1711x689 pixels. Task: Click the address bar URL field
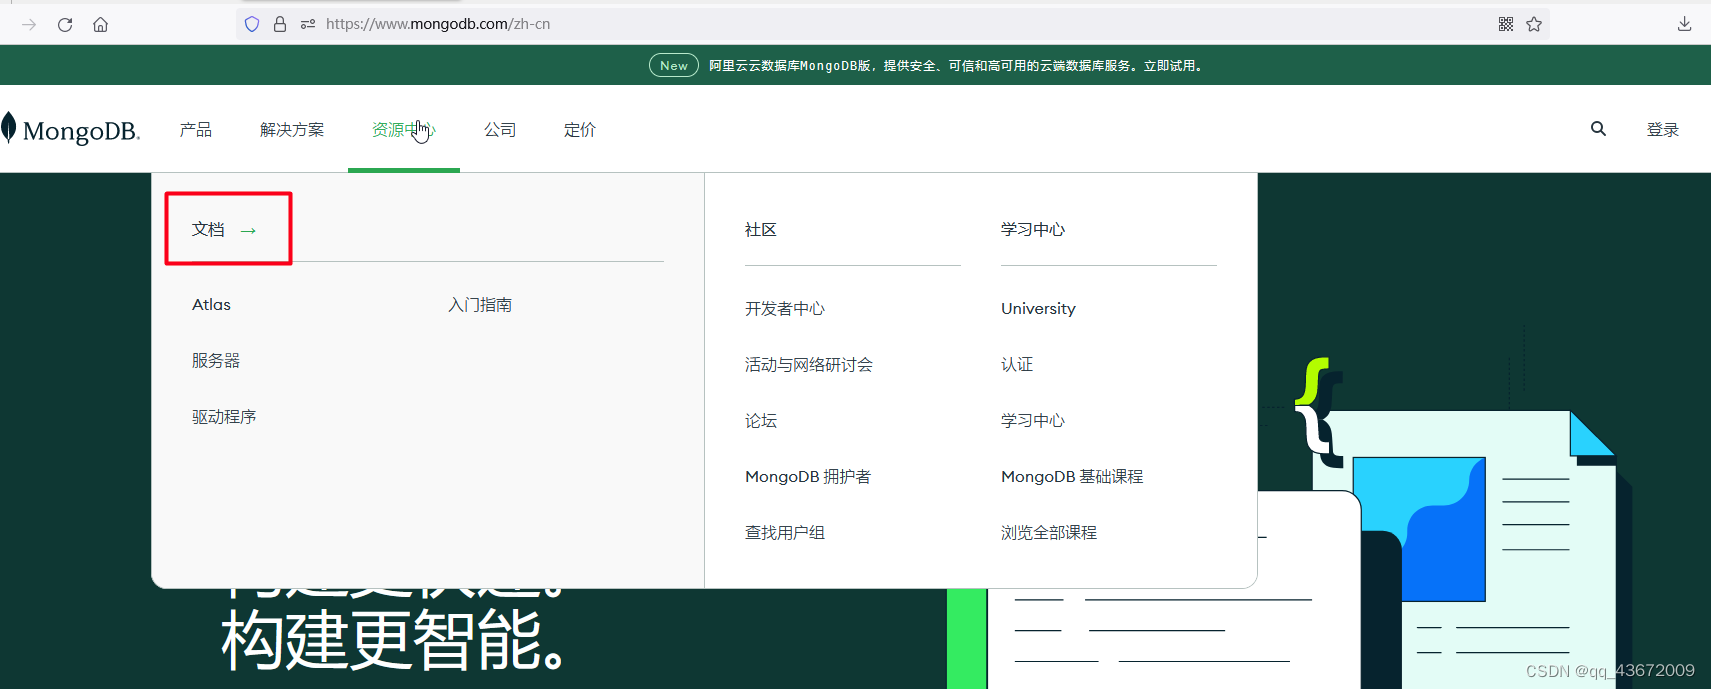coord(892,24)
